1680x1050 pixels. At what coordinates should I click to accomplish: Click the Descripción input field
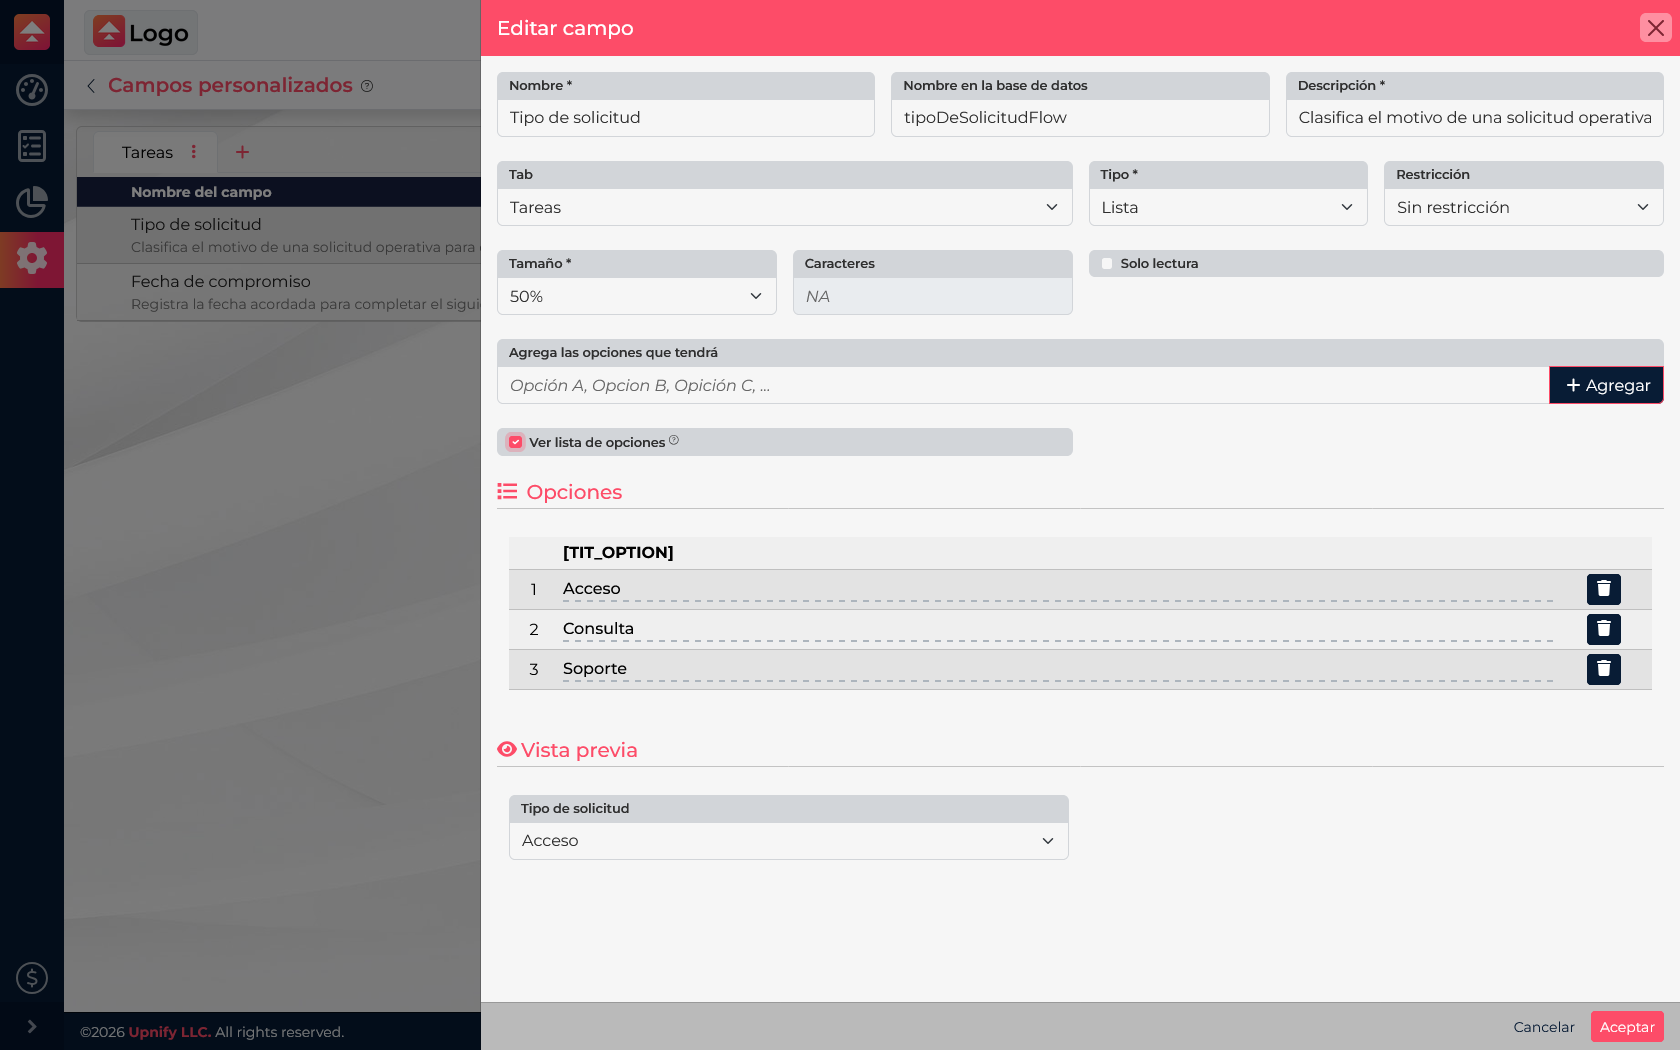click(1475, 118)
